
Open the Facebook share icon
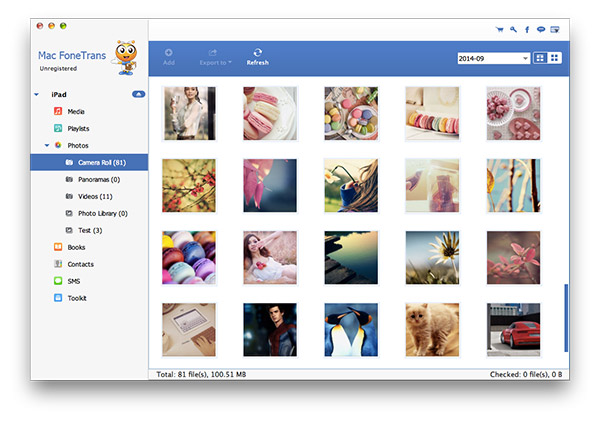pyautogui.click(x=526, y=30)
